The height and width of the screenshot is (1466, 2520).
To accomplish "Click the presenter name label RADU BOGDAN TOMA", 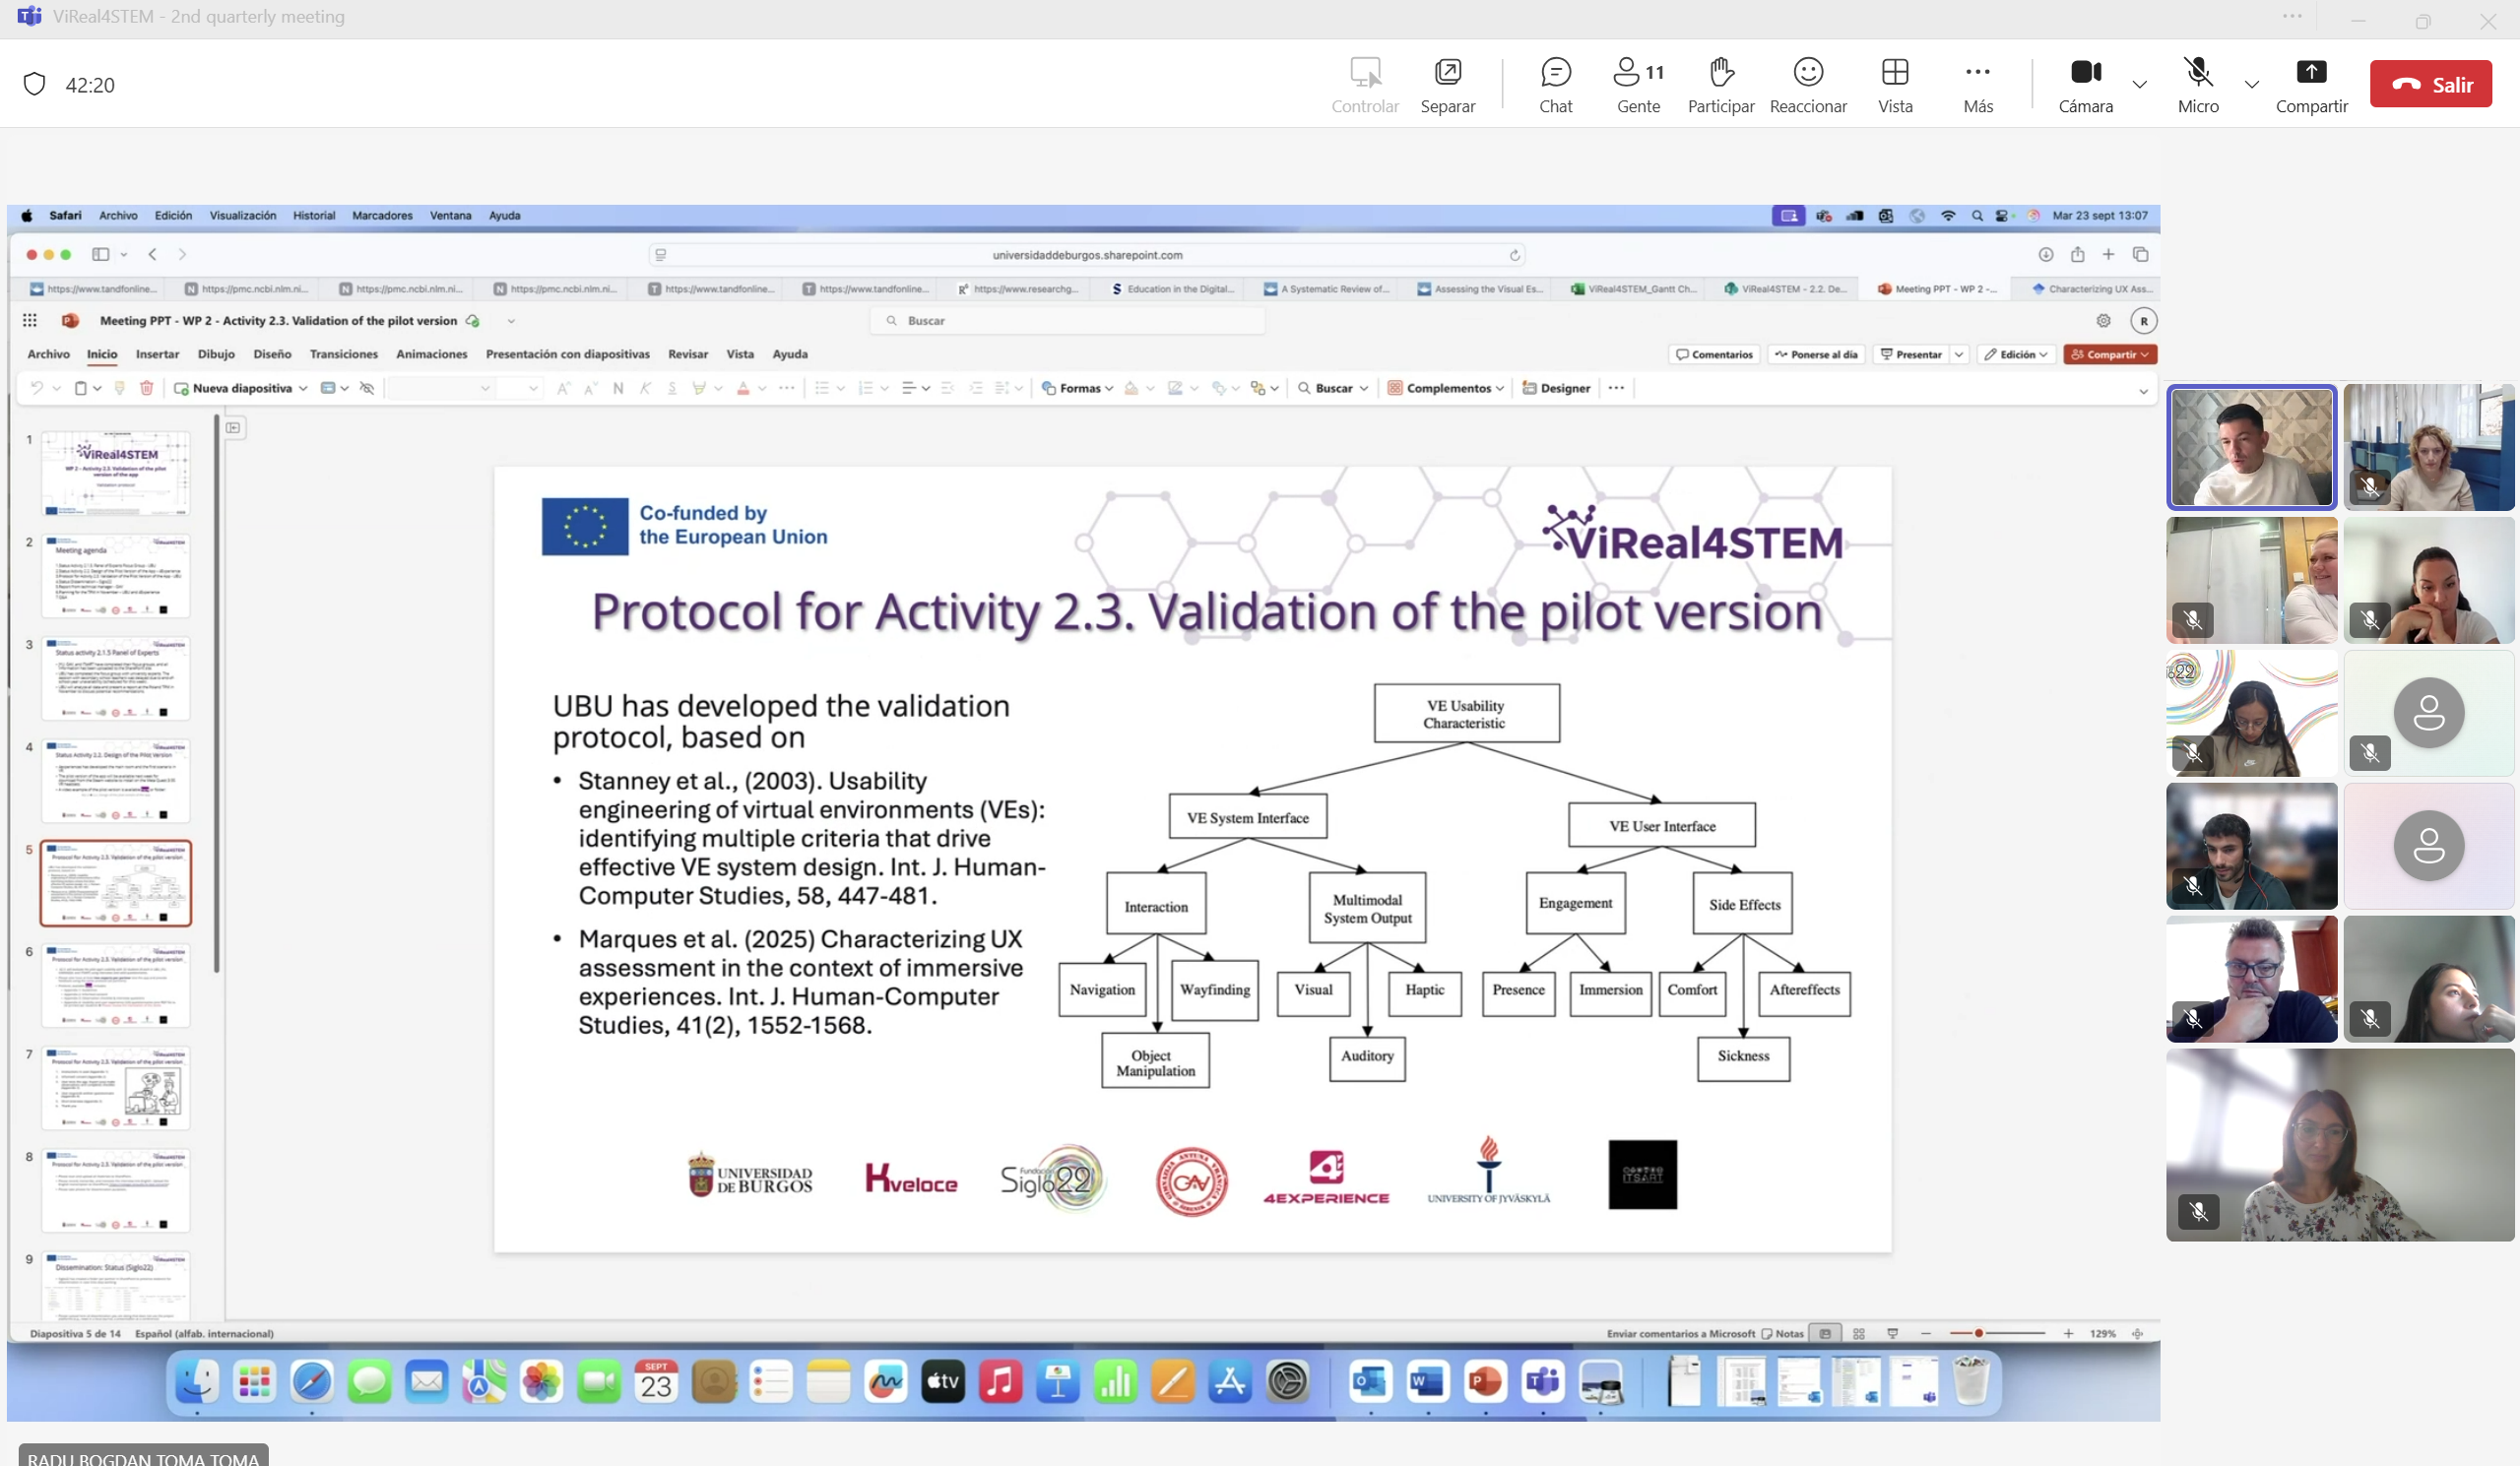I will pos(143,1457).
